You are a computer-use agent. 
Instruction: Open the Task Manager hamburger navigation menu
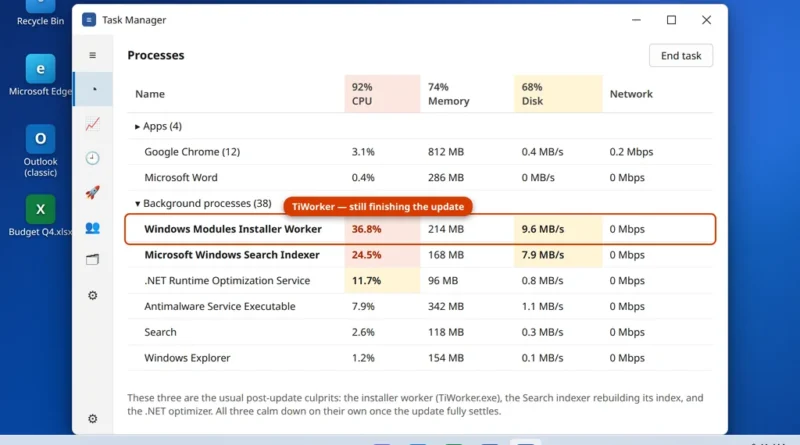[x=92, y=55]
